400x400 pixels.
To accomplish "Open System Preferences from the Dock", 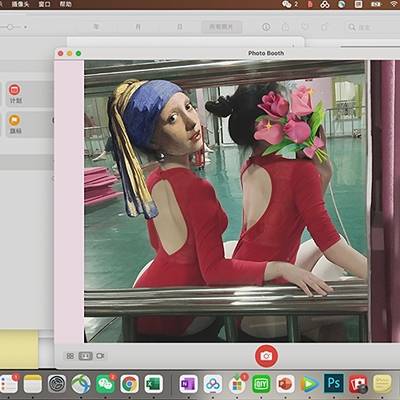I will [x=57, y=384].
